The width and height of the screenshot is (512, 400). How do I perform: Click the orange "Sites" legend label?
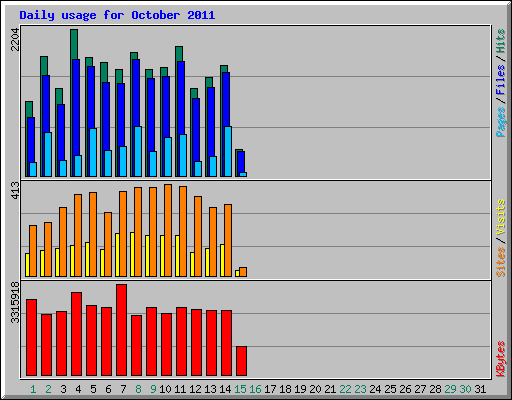coord(500,262)
